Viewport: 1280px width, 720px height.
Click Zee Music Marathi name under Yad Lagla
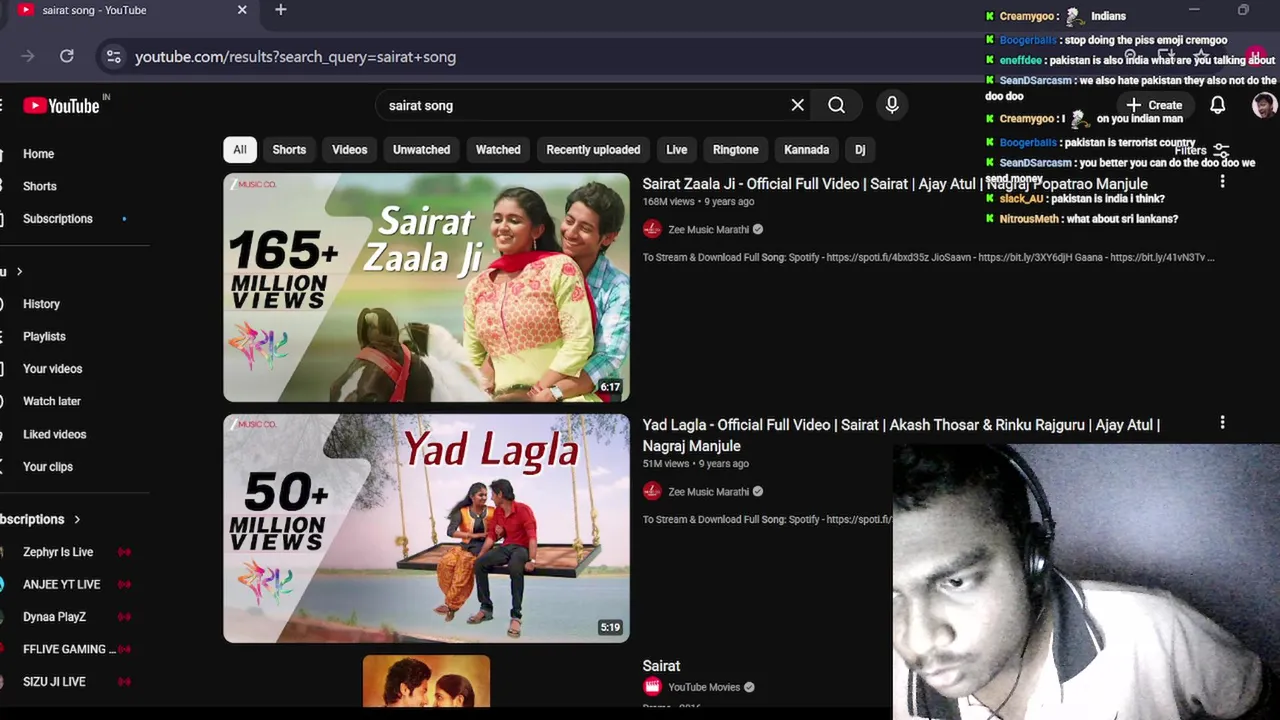[708, 491]
